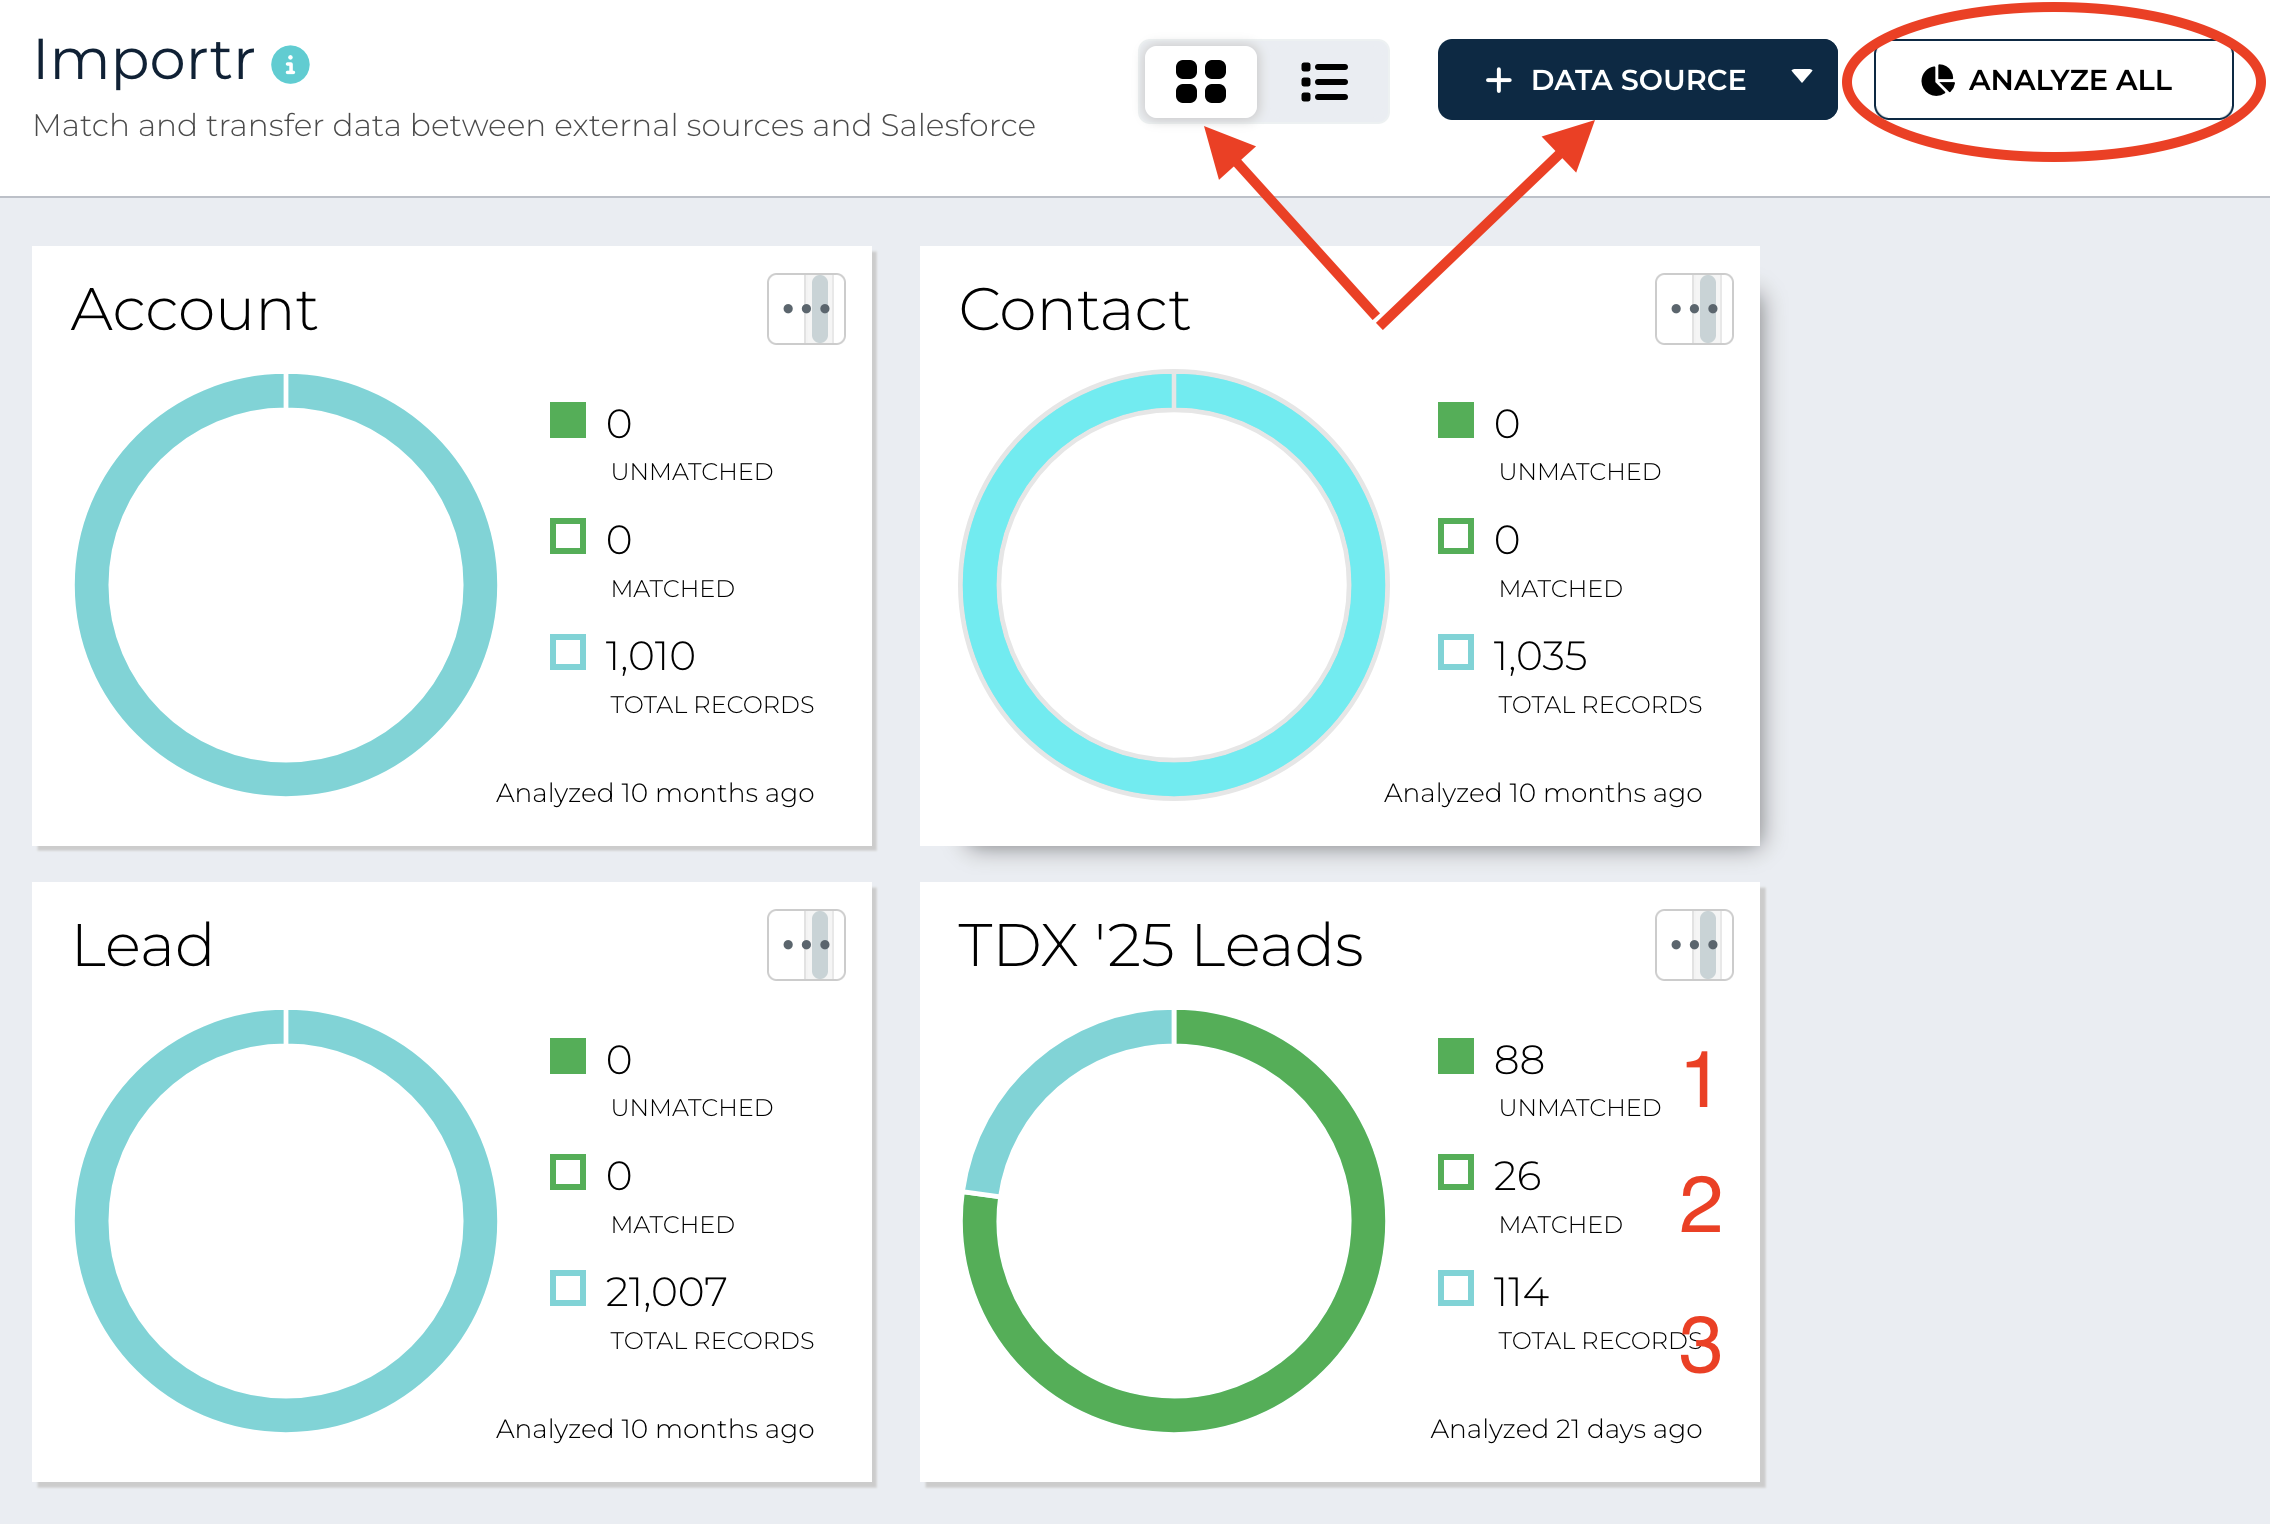Open the Lead card options menu

tap(806, 945)
